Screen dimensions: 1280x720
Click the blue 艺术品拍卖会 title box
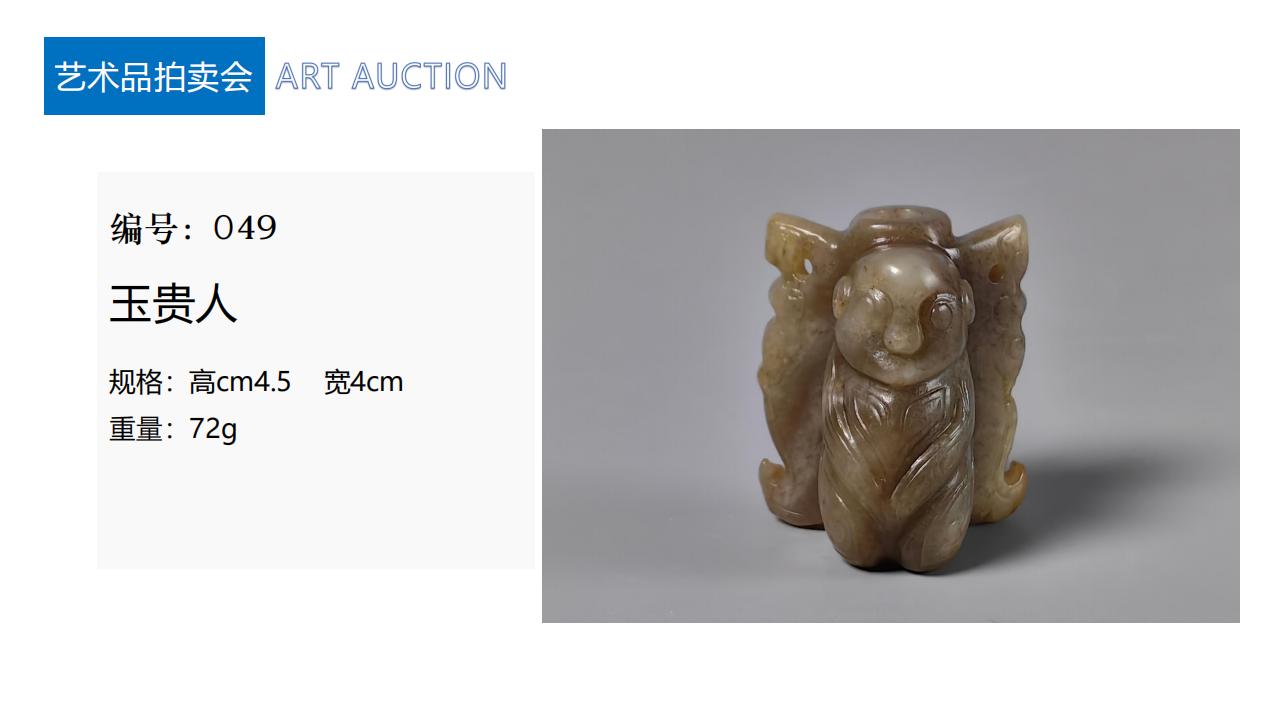(x=154, y=76)
